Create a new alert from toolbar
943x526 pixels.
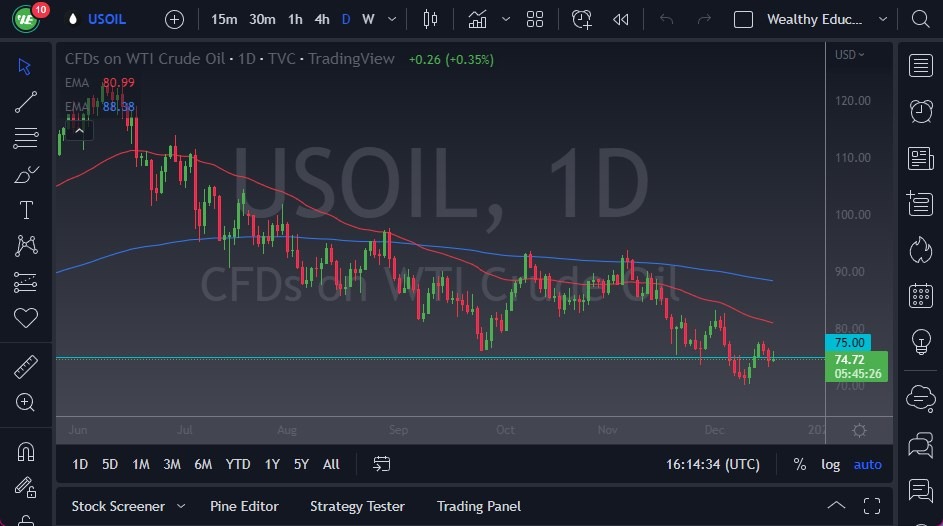(582, 20)
